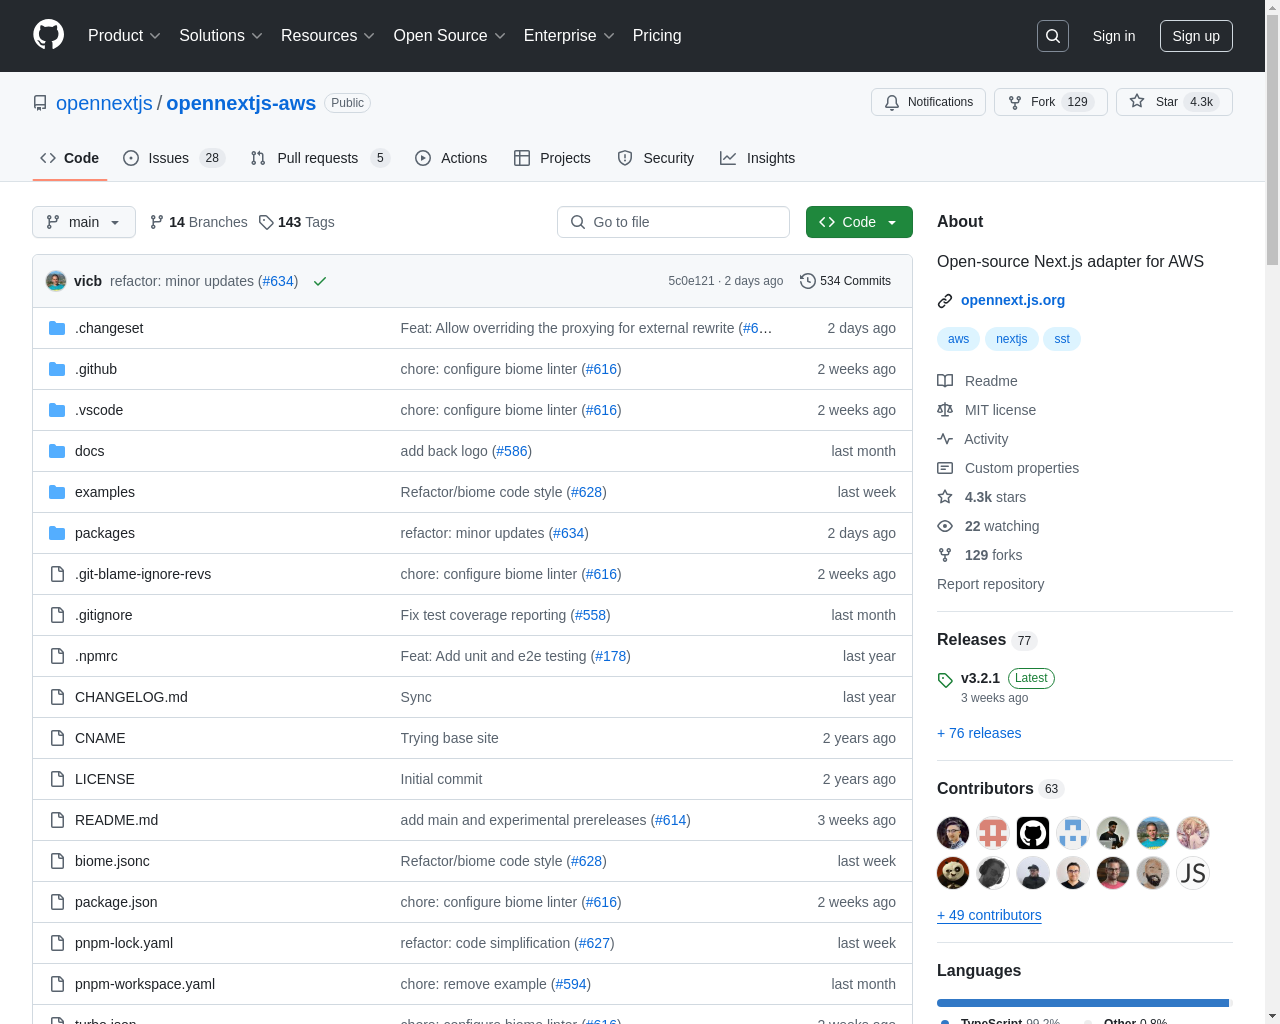Click the .changeset folder icon
This screenshot has height=1024, width=1280.
tap(57, 328)
